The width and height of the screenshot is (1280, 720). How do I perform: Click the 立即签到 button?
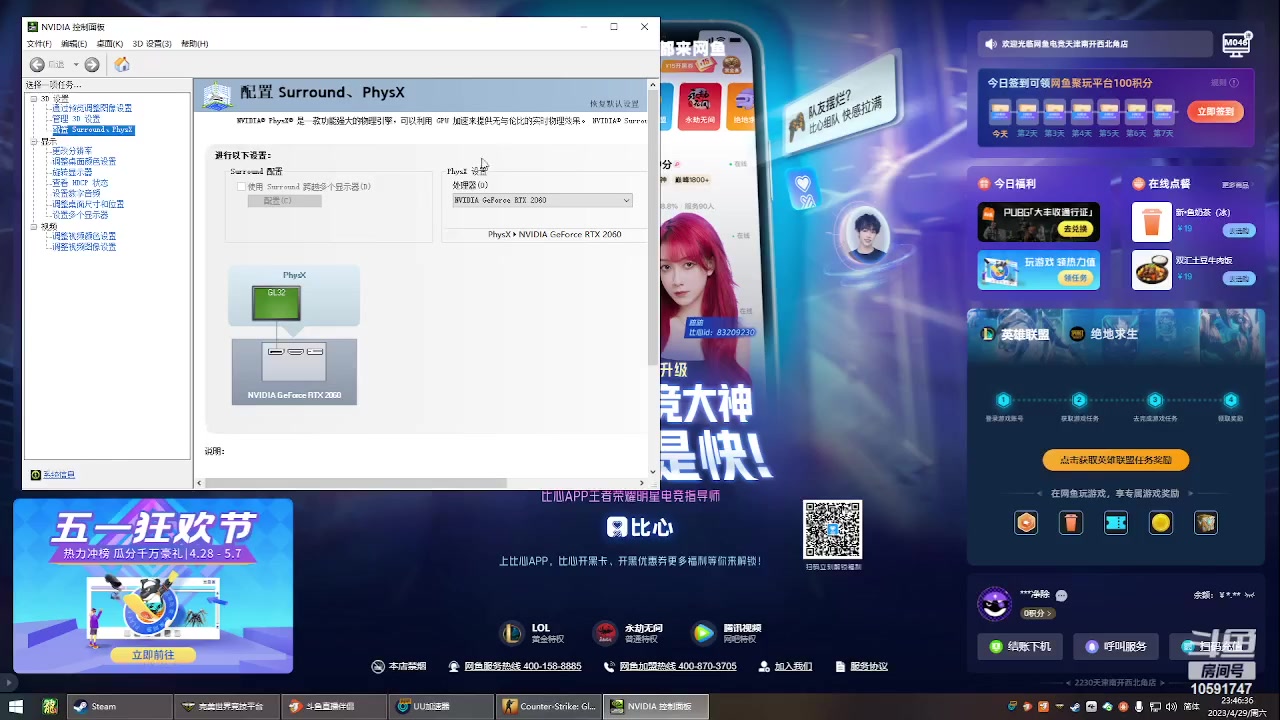[x=1216, y=112]
